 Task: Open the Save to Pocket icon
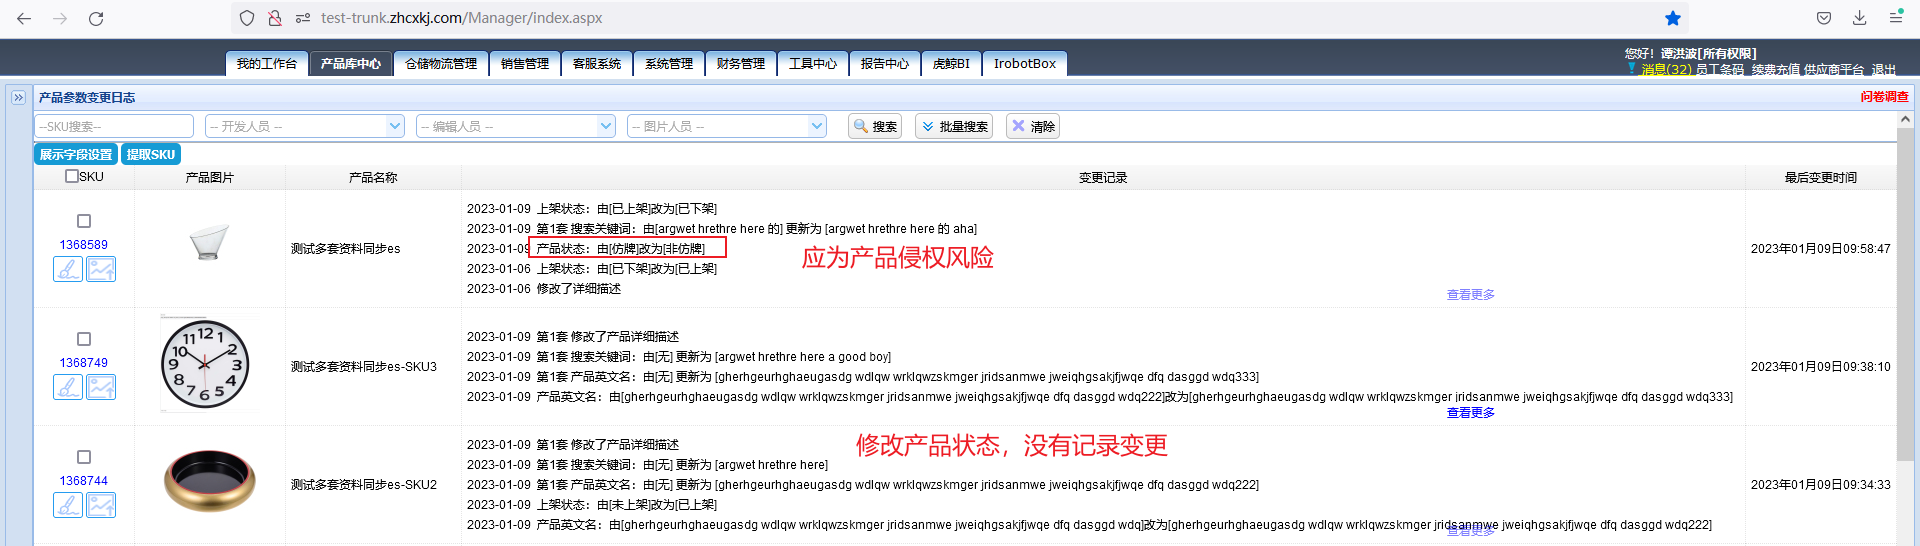pos(1824,18)
